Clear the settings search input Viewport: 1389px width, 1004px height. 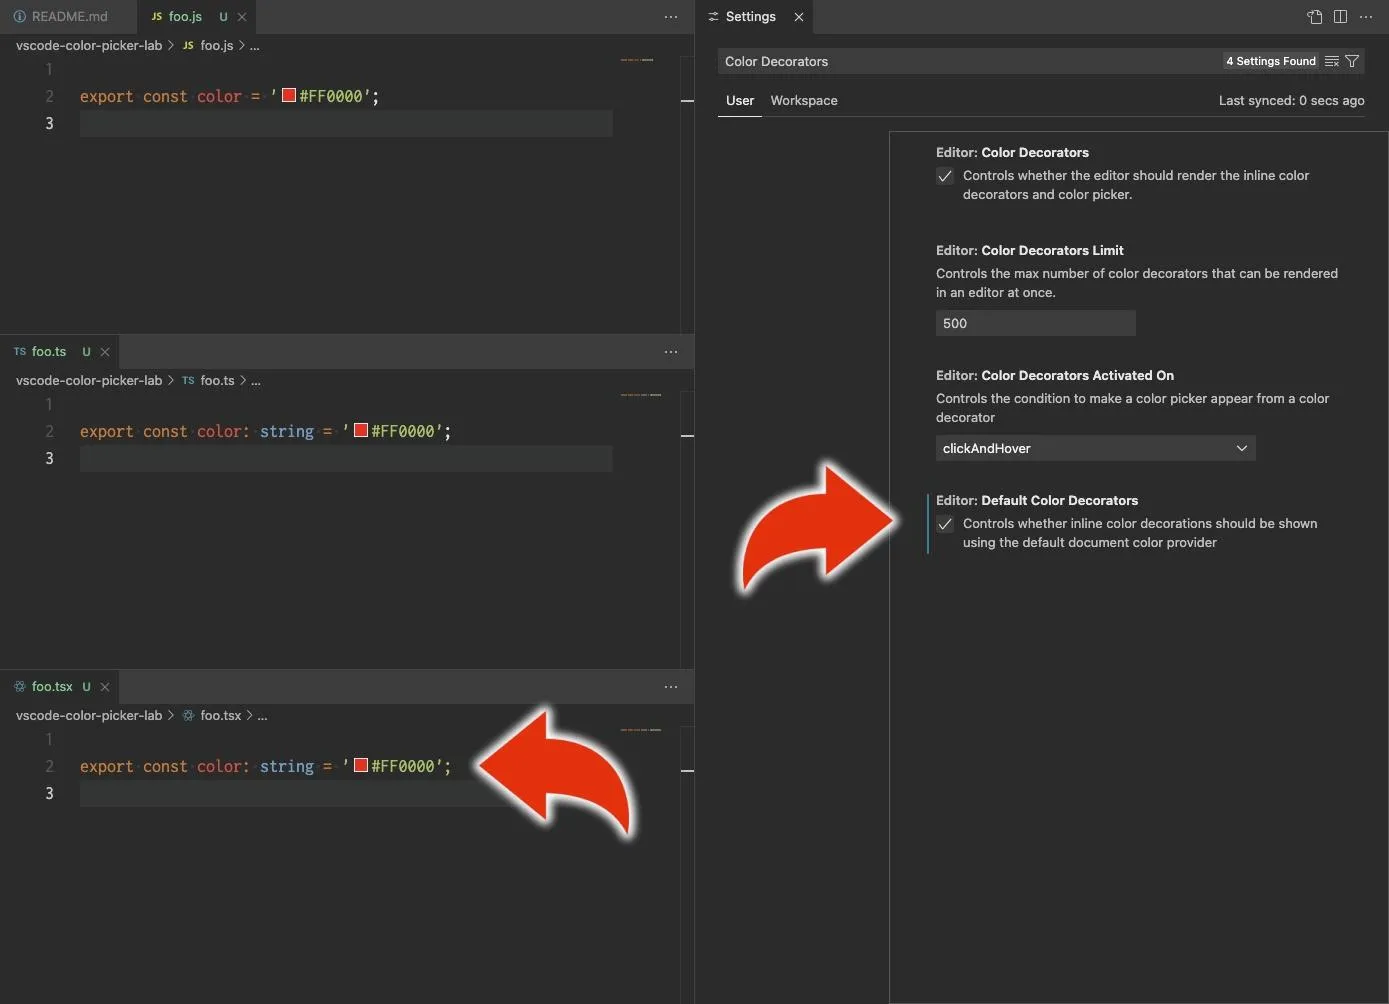1331,62
